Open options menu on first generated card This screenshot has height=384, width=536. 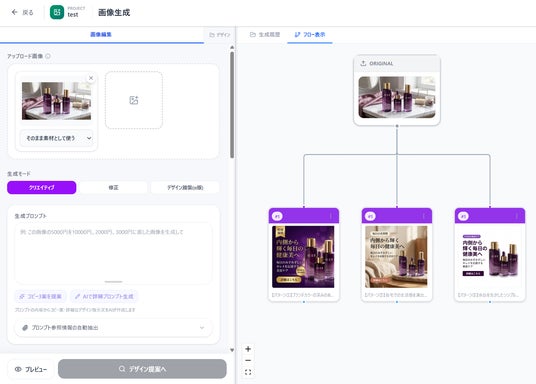331,216
